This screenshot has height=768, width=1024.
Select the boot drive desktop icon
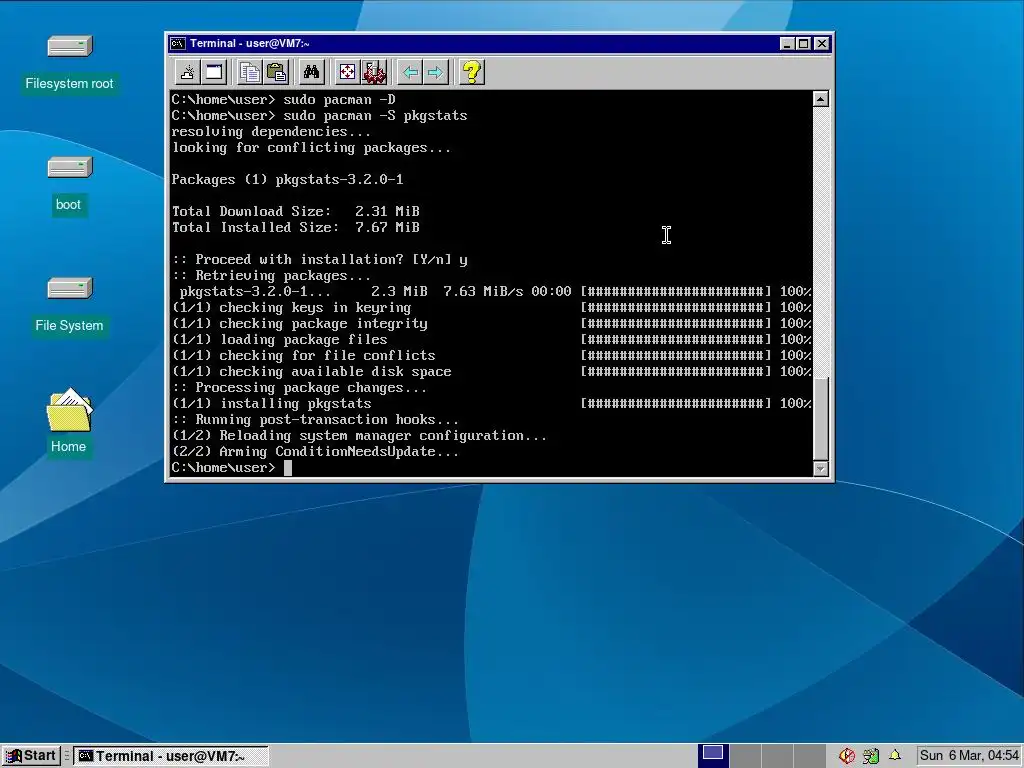tap(69, 185)
